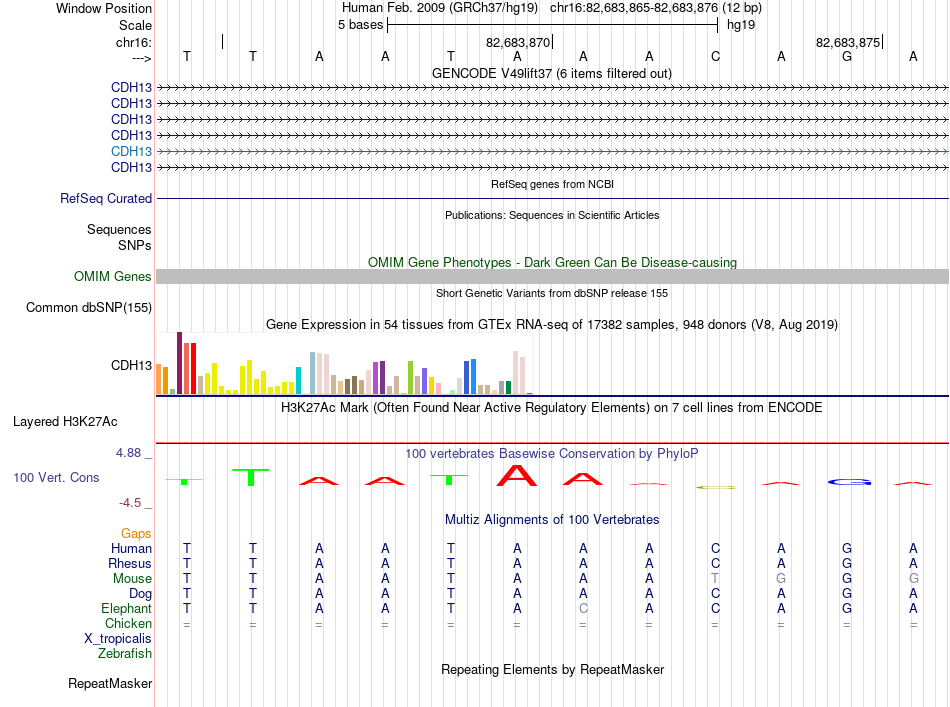
Task: Open the light-blue CDH13 transcript label
Action: pos(131,151)
